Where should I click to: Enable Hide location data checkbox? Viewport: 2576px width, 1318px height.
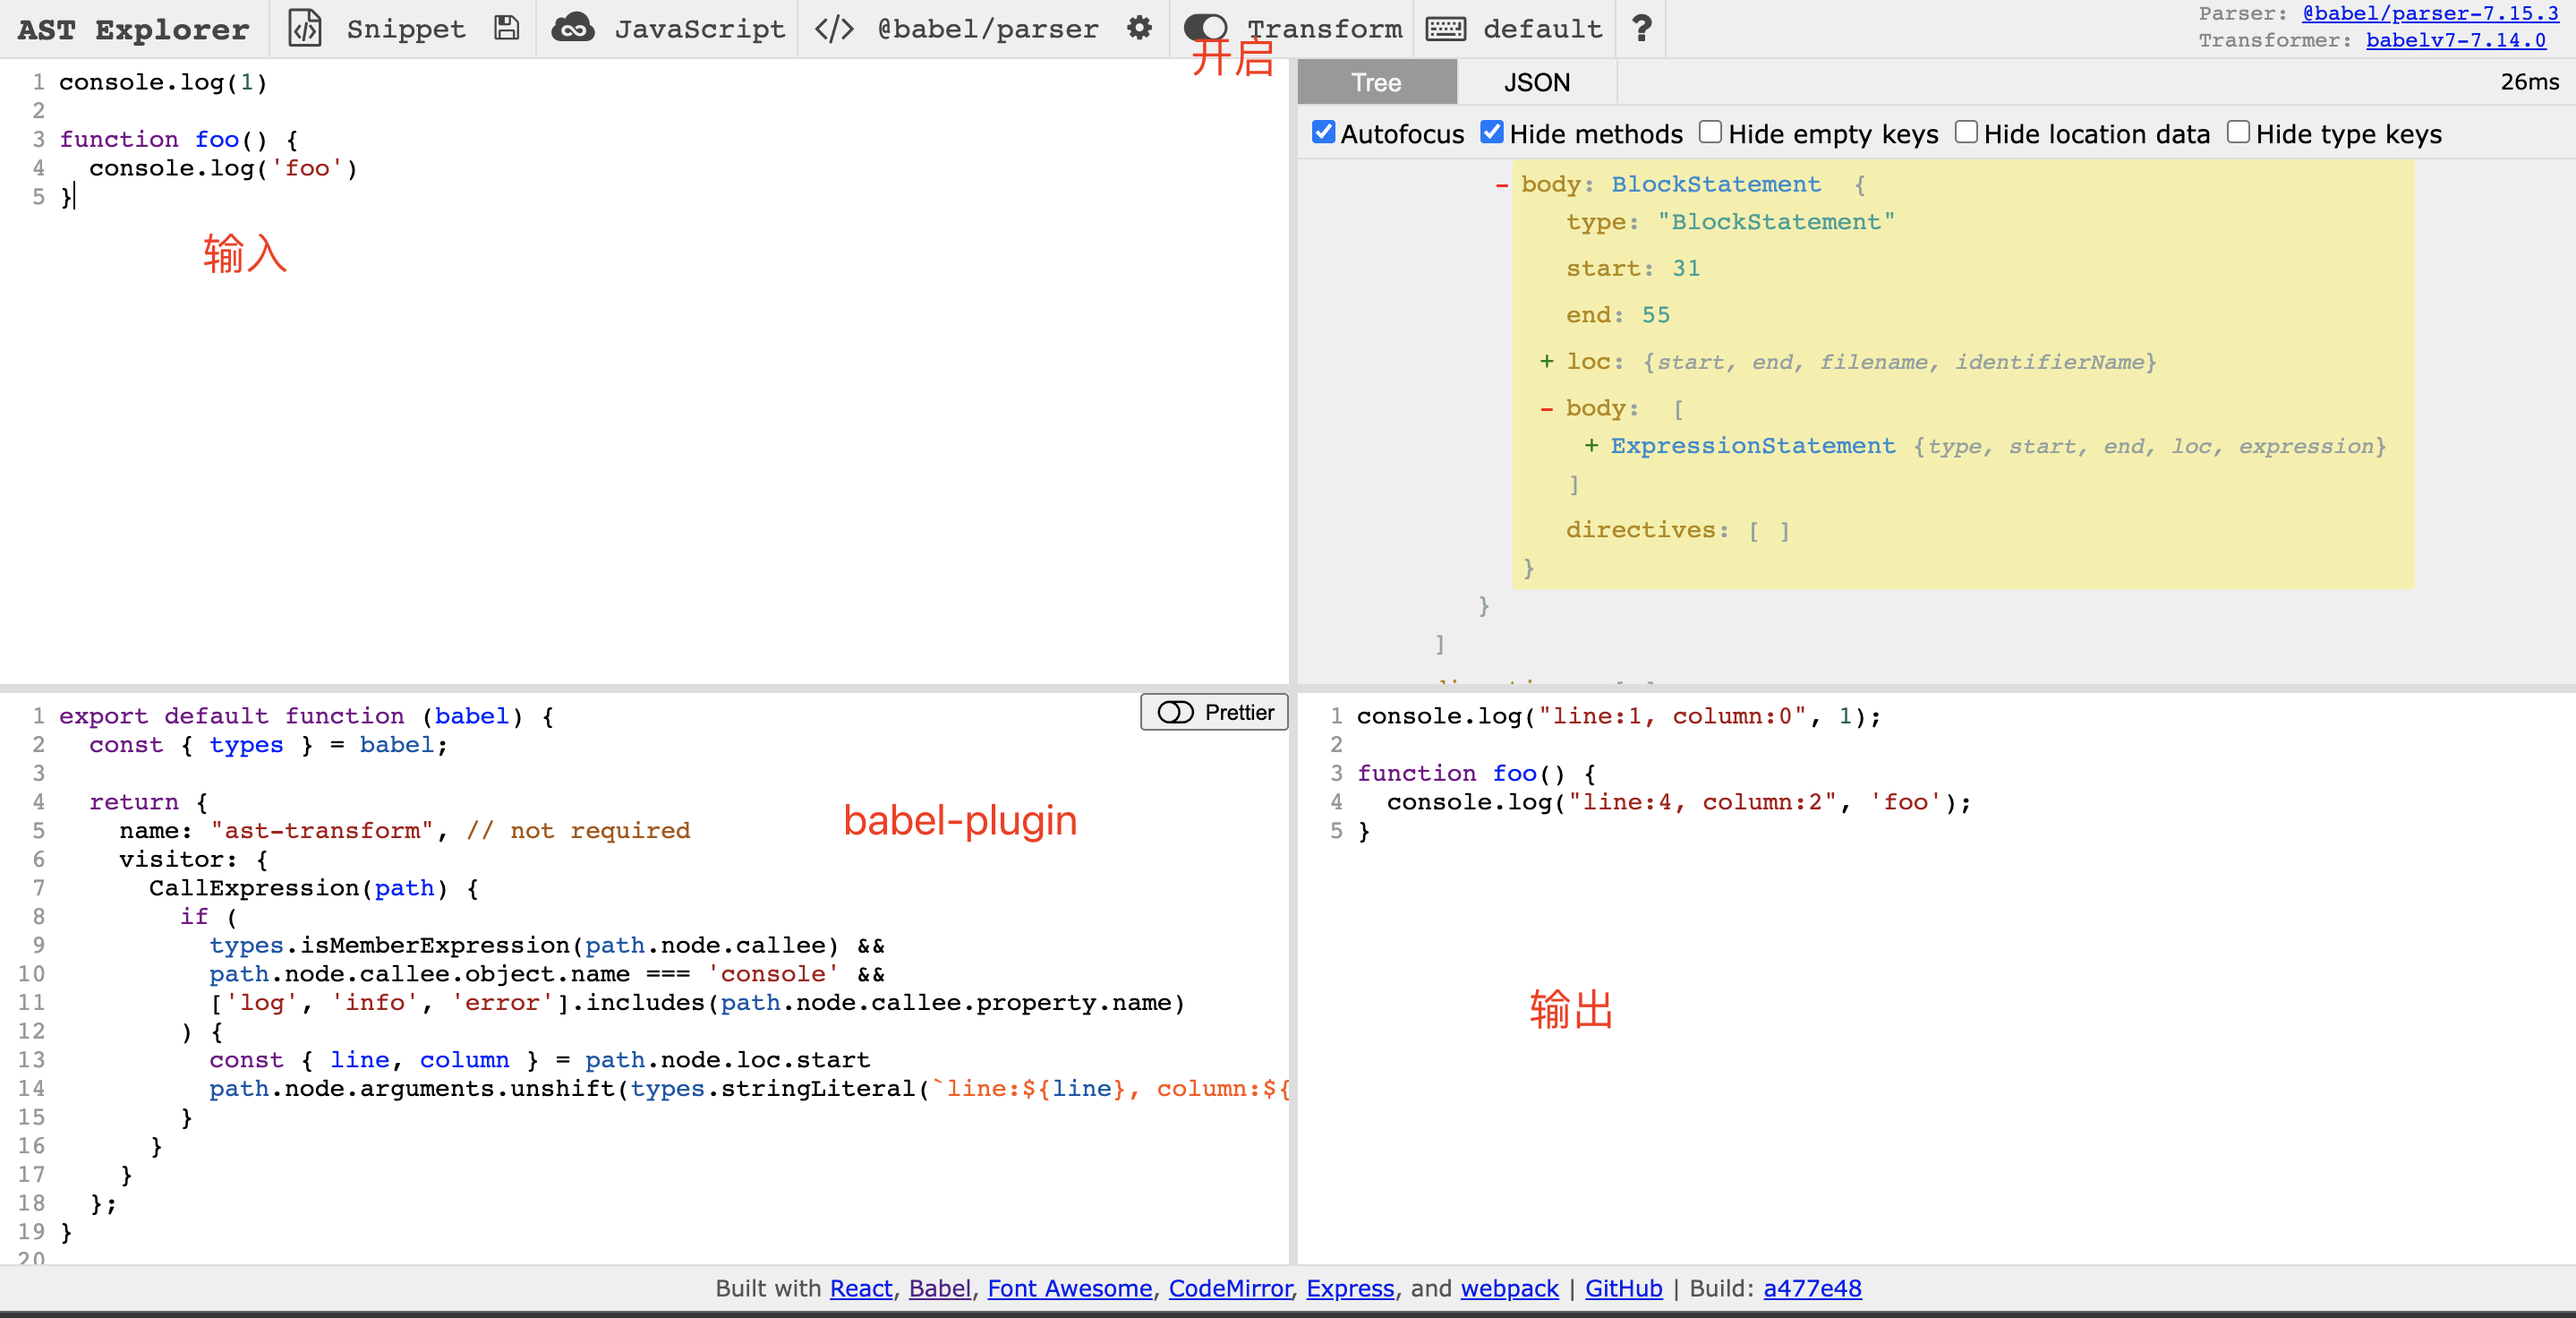tap(1966, 132)
